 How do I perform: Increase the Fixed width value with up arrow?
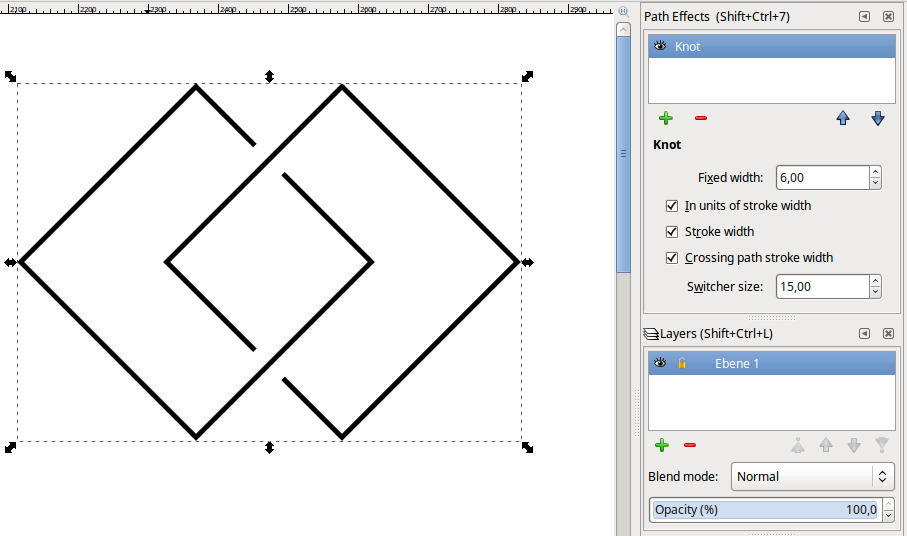click(x=876, y=172)
